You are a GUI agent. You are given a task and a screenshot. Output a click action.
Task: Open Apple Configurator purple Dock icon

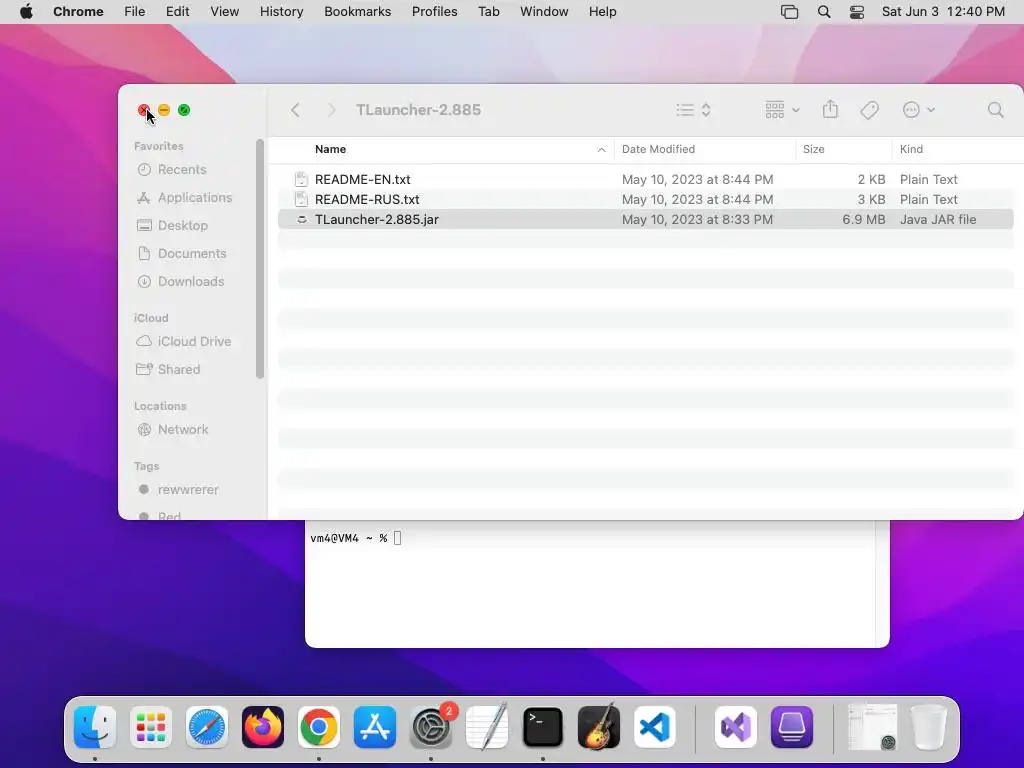click(x=792, y=727)
